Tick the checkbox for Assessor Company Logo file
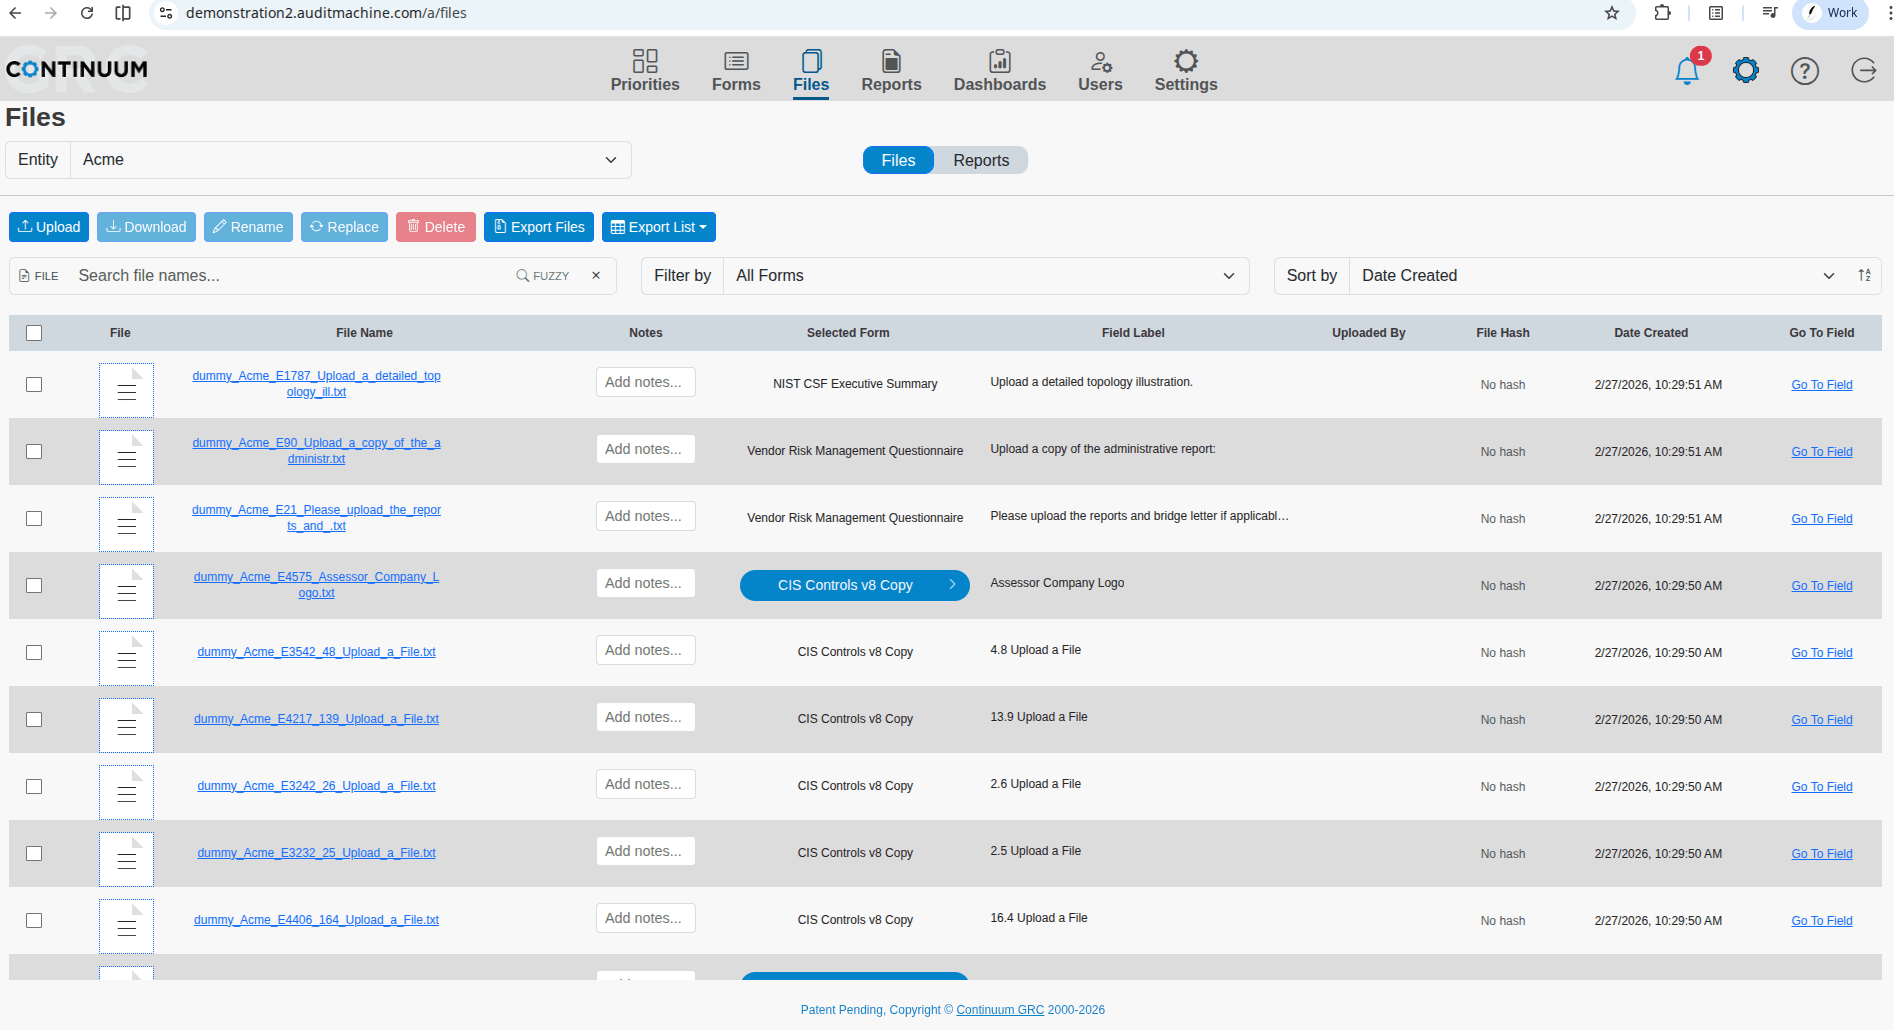The height and width of the screenshot is (1030, 1894). 34,586
